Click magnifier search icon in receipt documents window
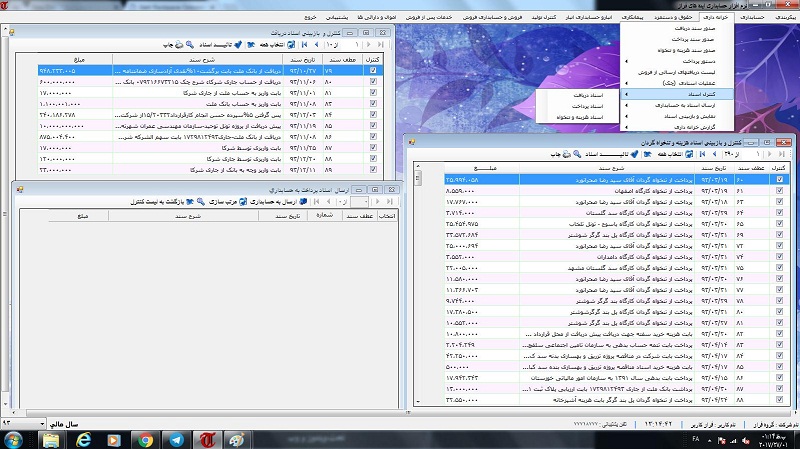 [190, 45]
